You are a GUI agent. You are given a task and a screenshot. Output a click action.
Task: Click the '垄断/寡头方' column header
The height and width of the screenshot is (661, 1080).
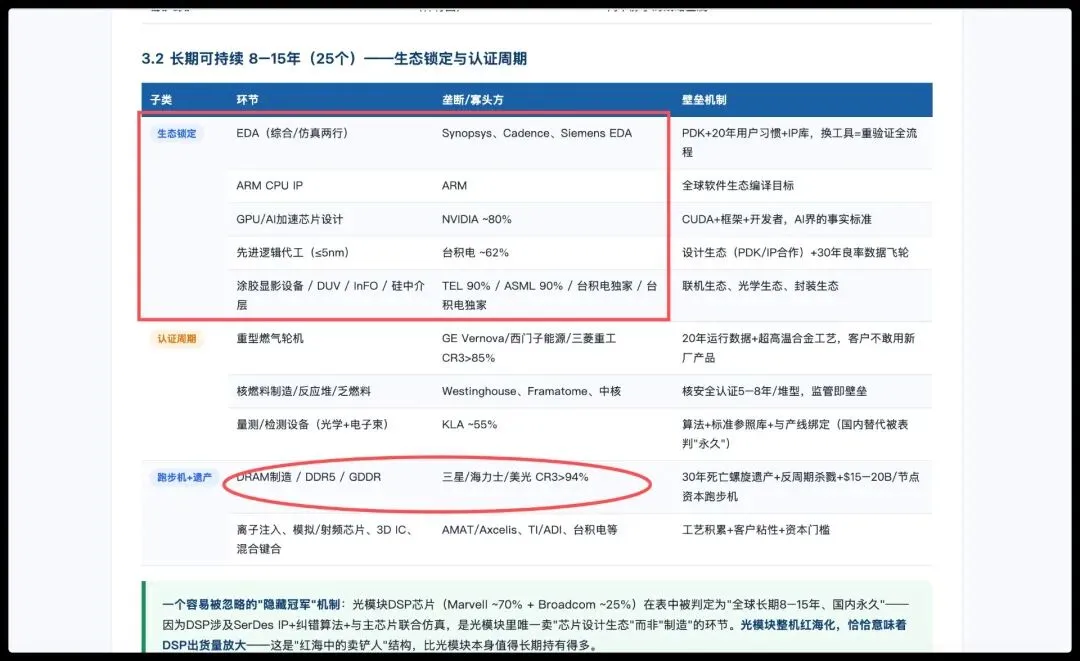pyautogui.click(x=472, y=100)
